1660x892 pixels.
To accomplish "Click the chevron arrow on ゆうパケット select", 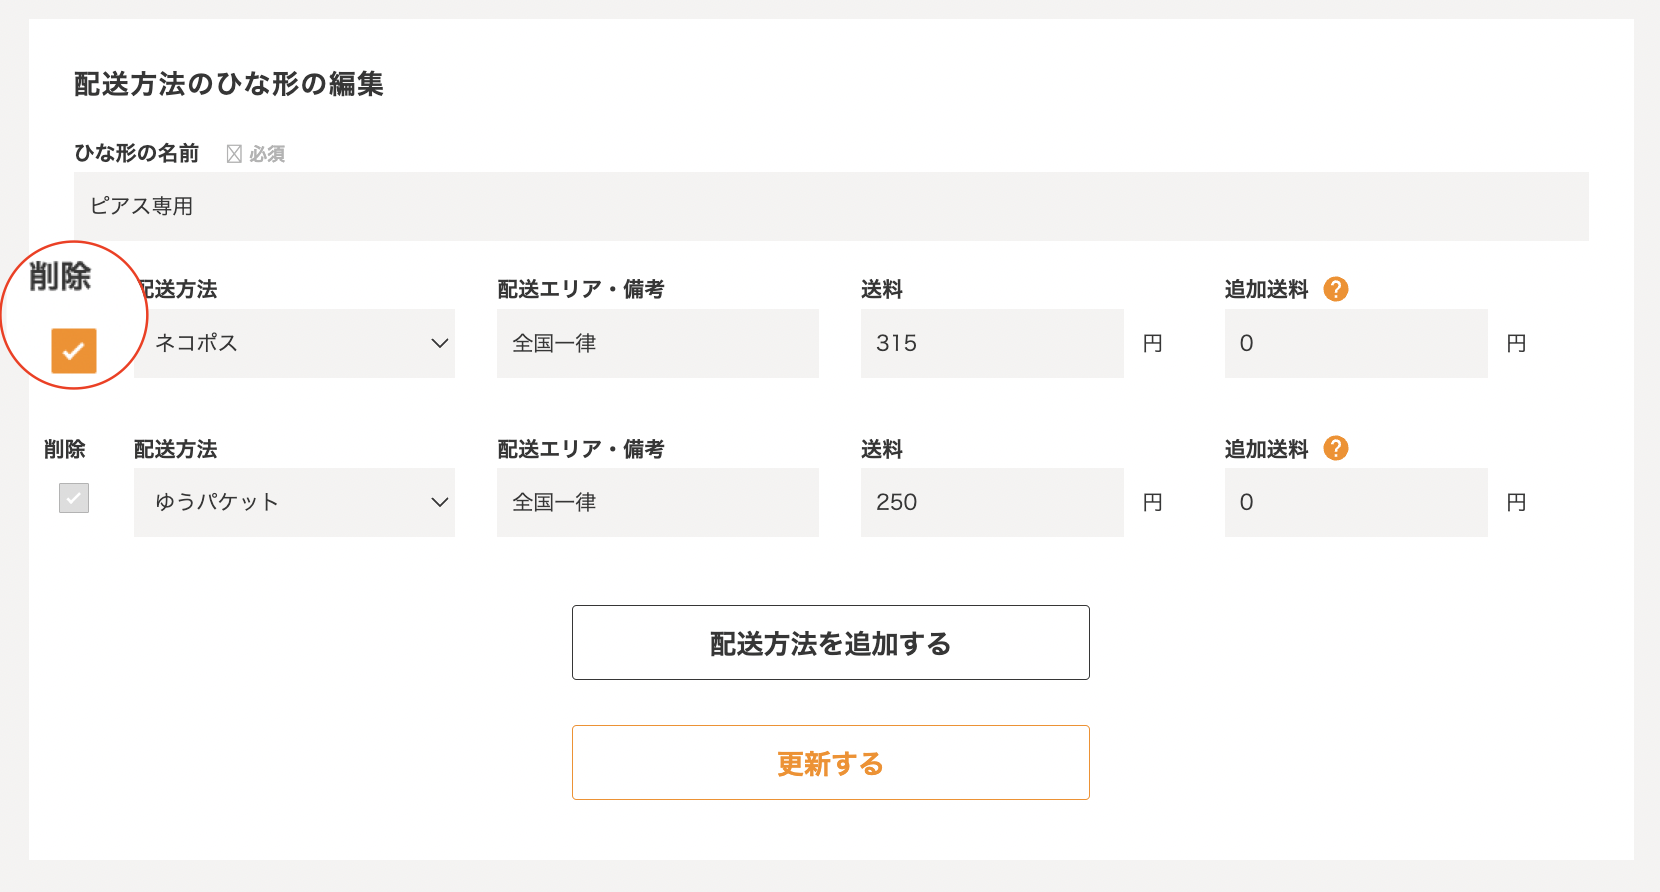I will click(439, 502).
